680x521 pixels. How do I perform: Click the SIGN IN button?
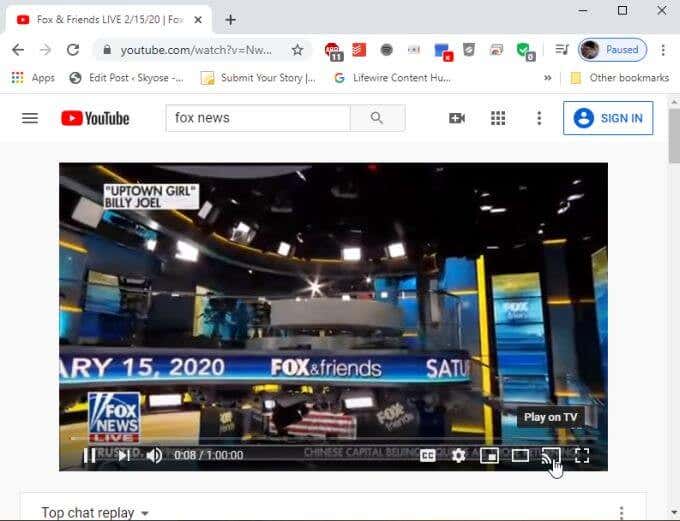coord(608,118)
